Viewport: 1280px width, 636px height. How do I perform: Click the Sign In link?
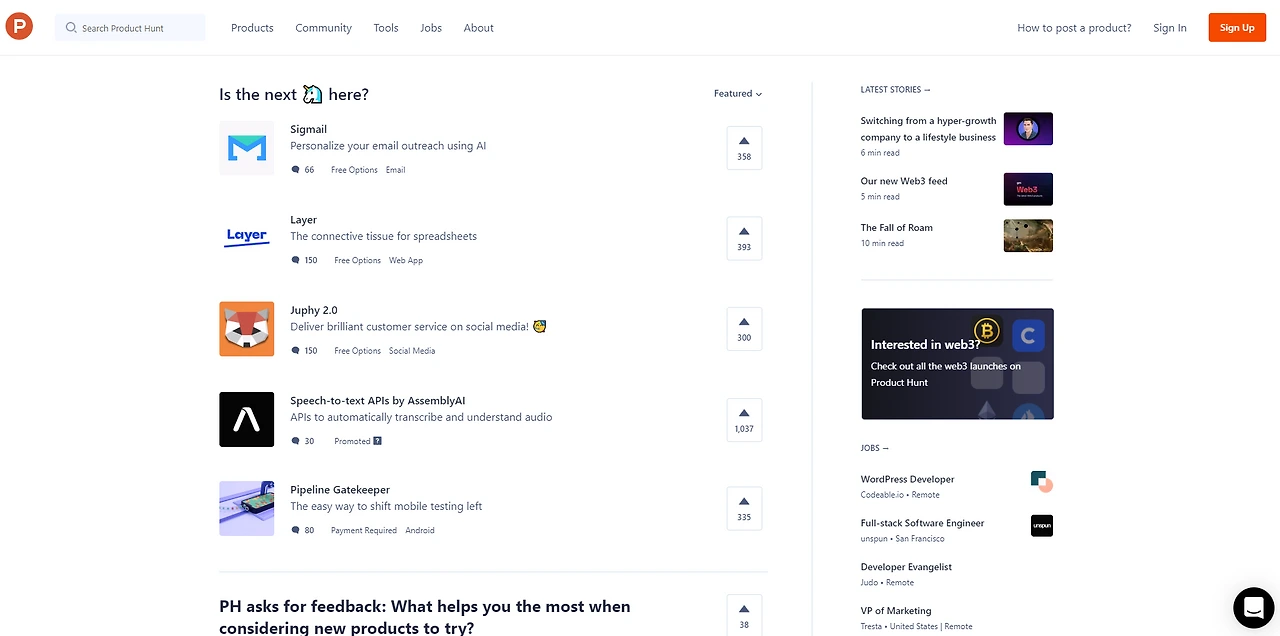pos(1170,28)
